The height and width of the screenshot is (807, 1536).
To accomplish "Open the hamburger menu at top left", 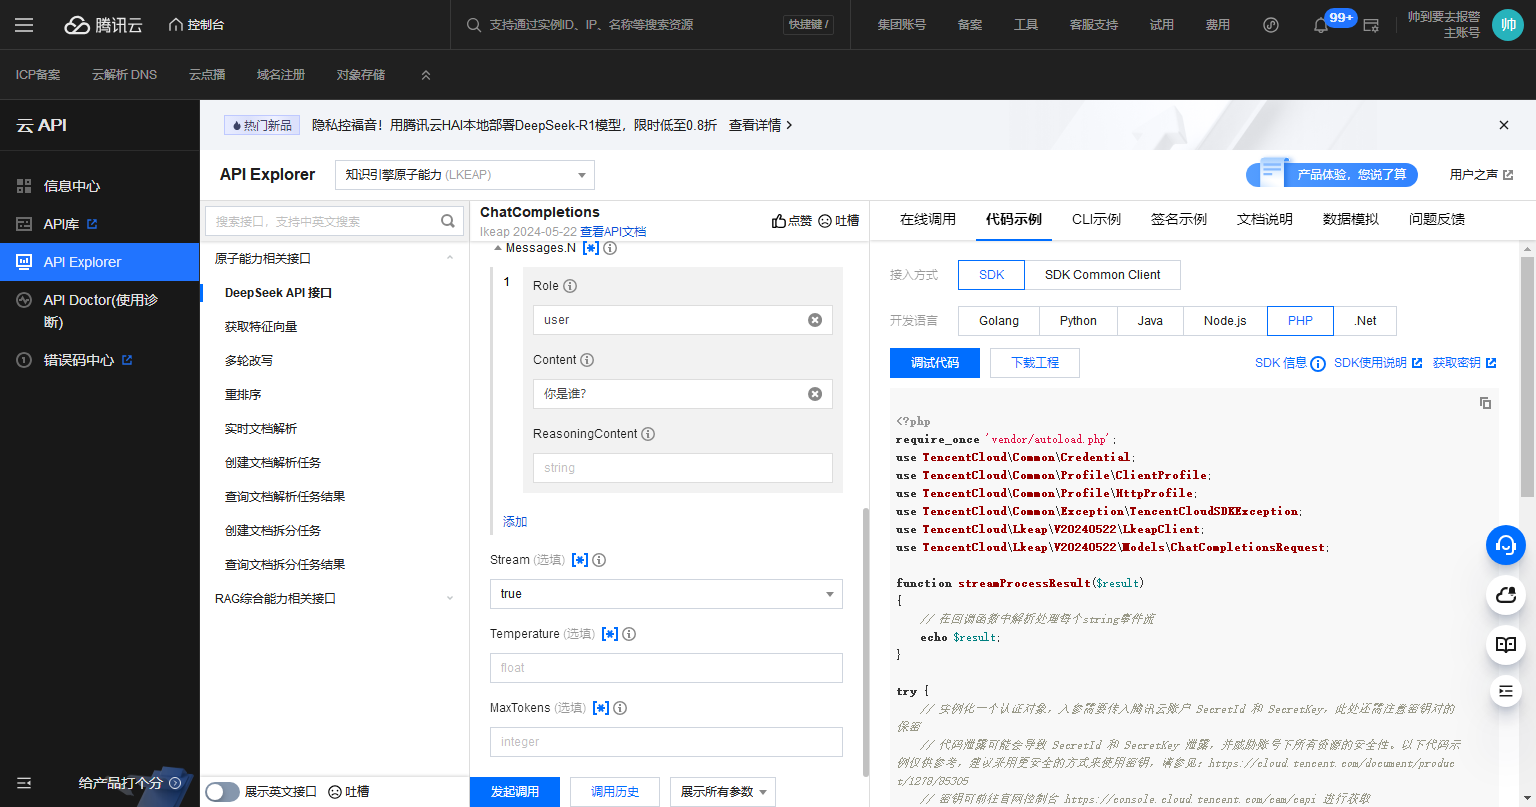I will click(x=24, y=25).
